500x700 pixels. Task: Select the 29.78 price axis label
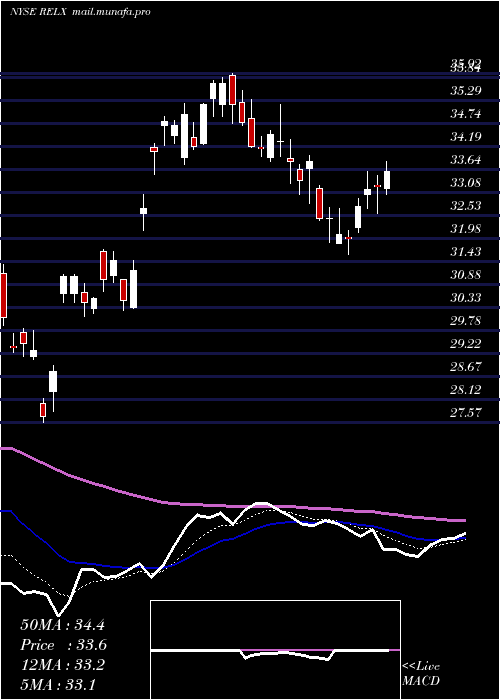pos(465,321)
